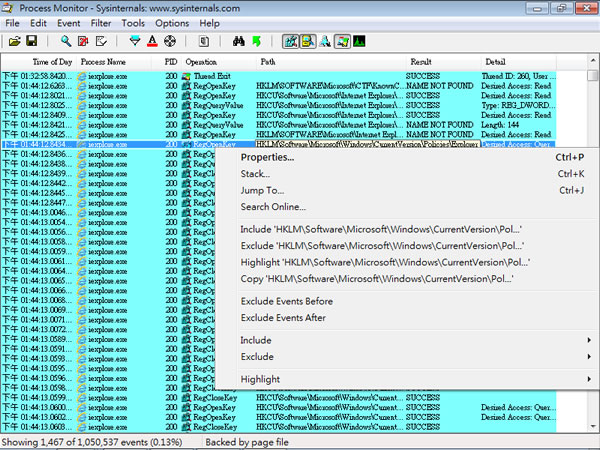Viewport: 600px width, 450px height.
Task: Open the Event menu
Action: [68, 23]
